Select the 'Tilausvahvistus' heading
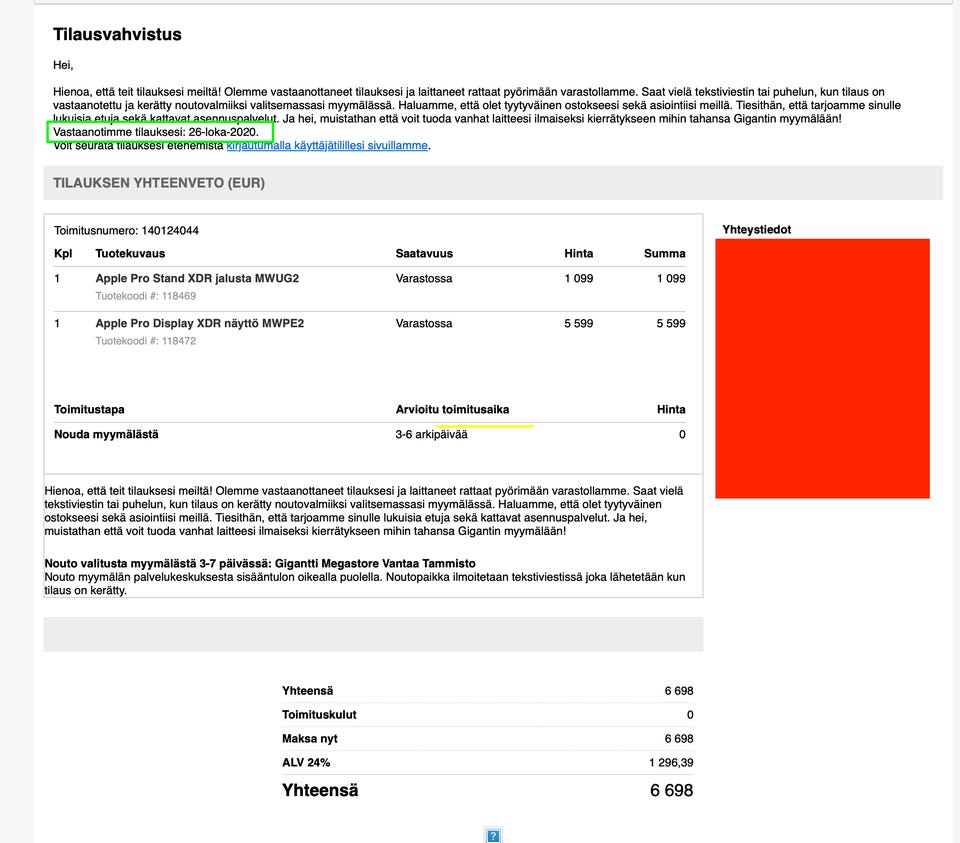960x843 pixels. pyautogui.click(x=118, y=34)
